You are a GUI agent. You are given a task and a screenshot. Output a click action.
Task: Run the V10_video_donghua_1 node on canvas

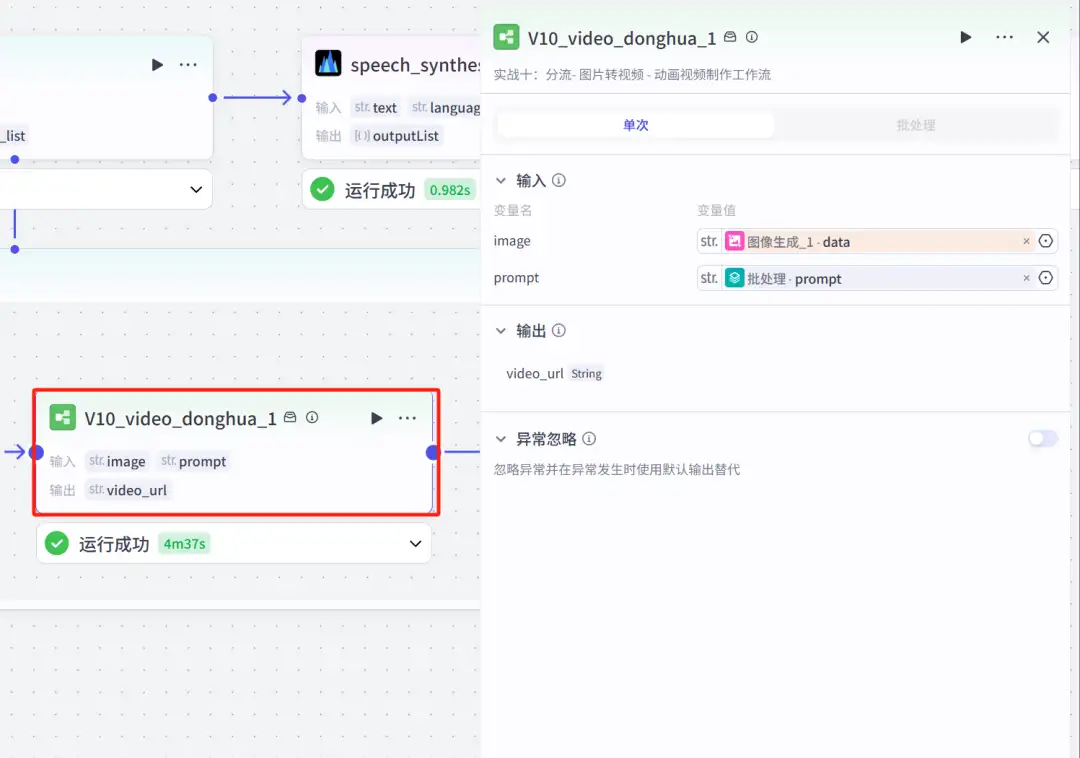pyautogui.click(x=376, y=418)
